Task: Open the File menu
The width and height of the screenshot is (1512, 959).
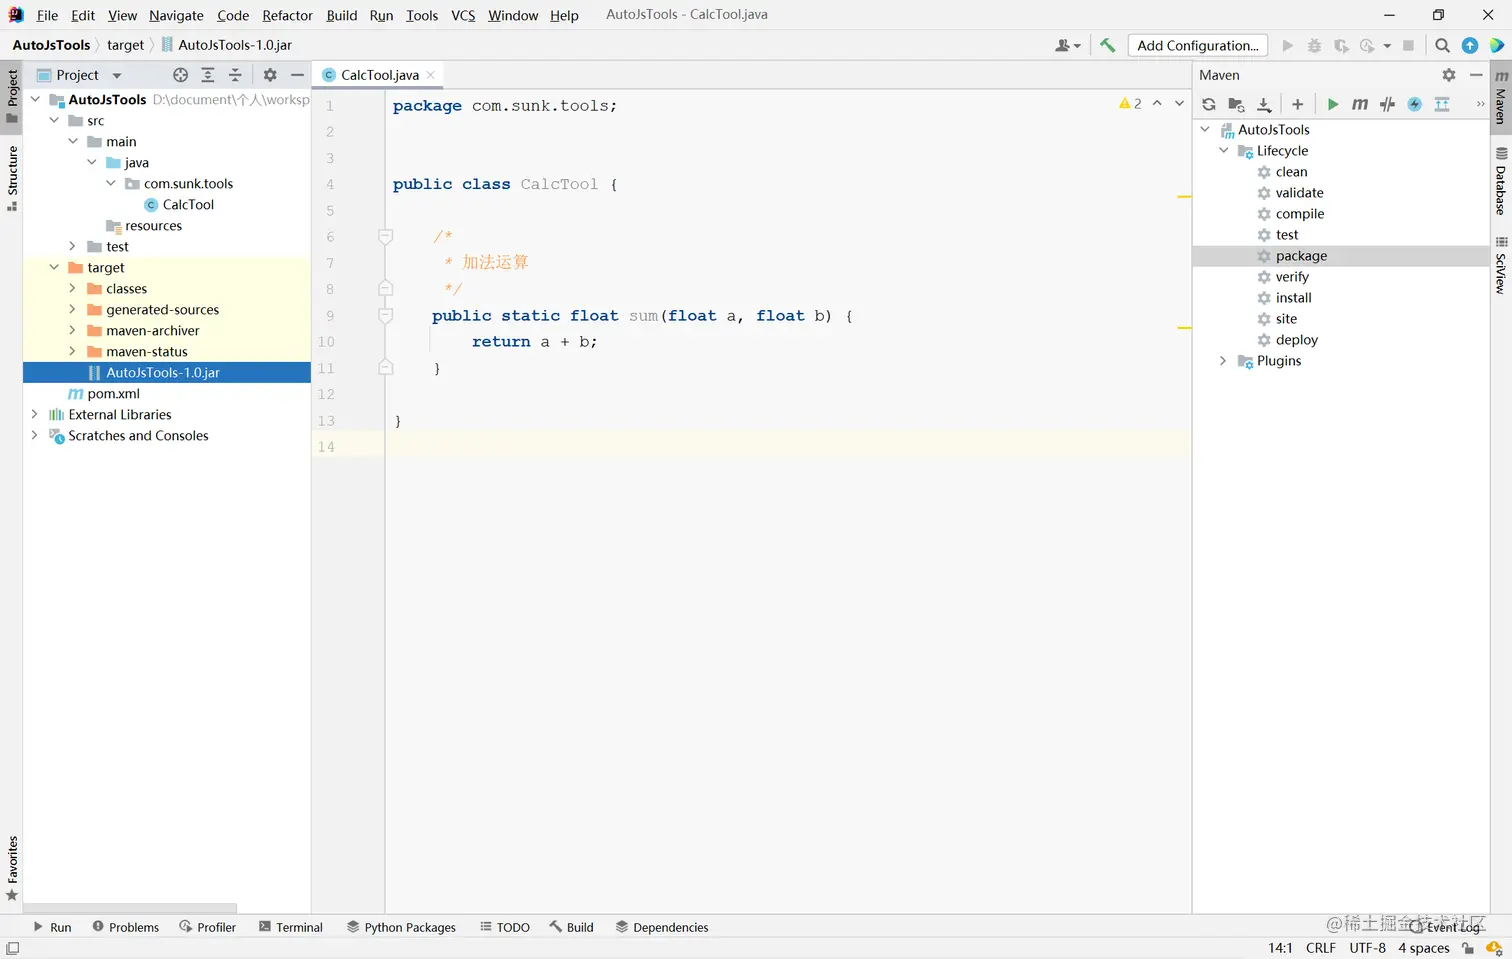Action: [x=47, y=15]
